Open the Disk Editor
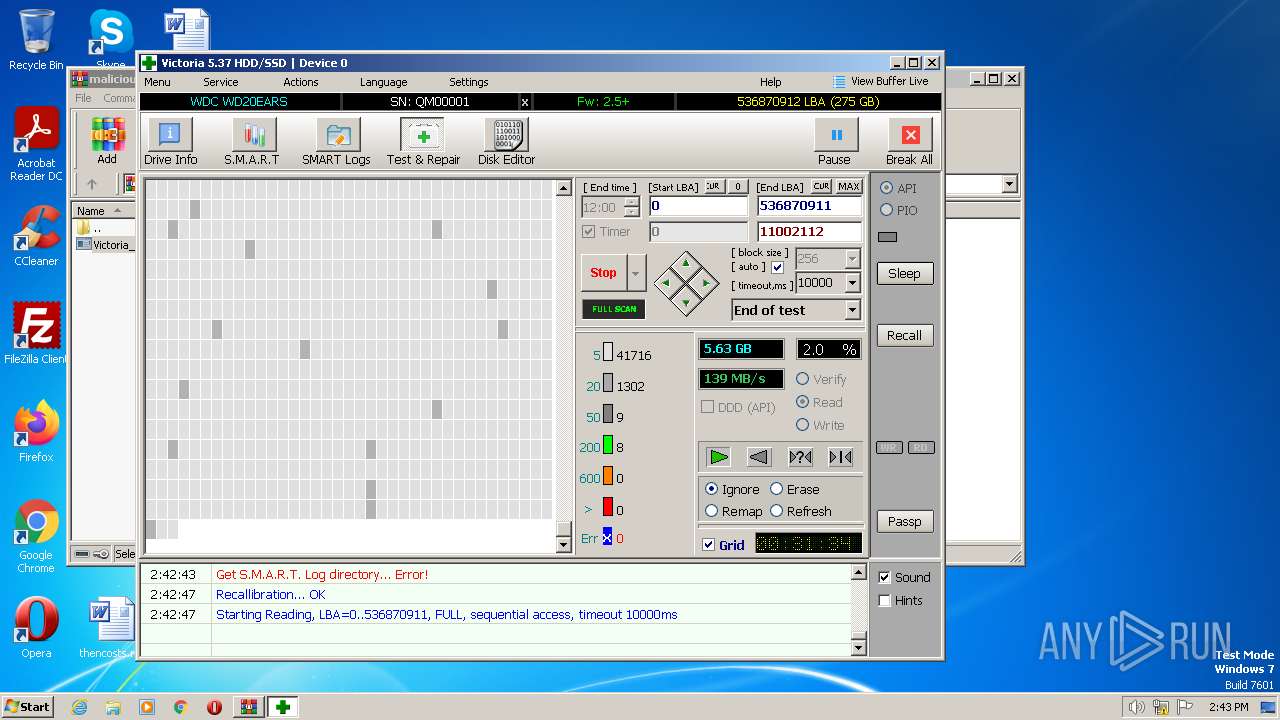 pos(506,142)
